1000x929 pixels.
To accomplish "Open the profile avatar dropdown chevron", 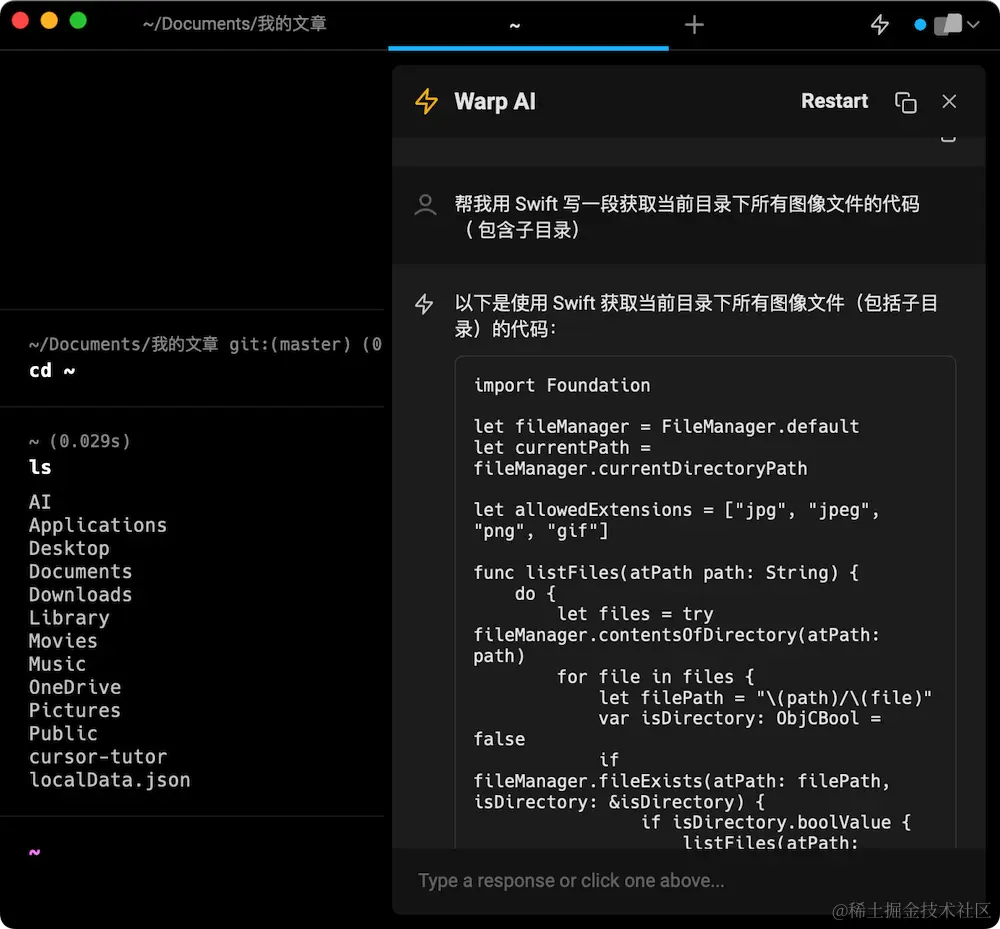I will 973,25.
